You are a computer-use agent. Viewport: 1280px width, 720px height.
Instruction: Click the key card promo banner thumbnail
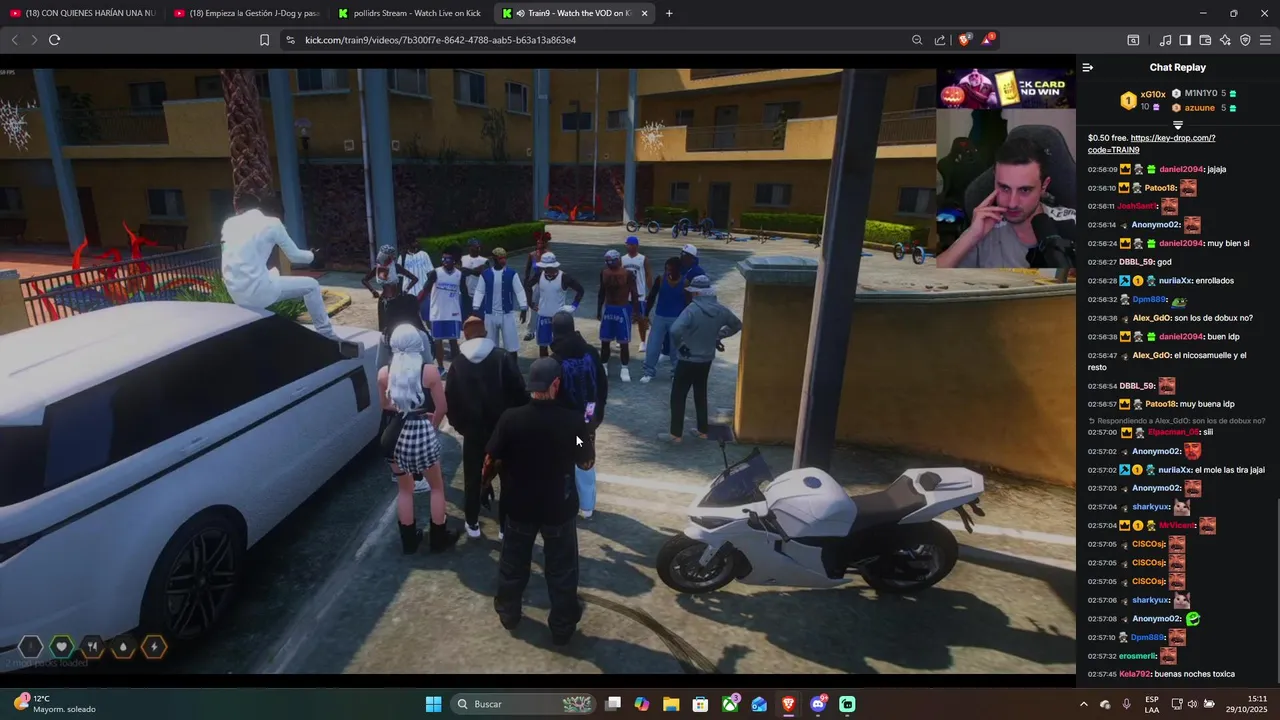tap(1006, 88)
